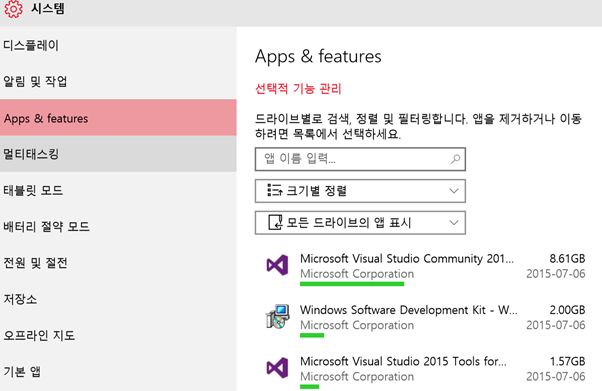This screenshot has width=602, height=391.
Task: Click the Windows Software Development Kit icon
Action: 277,316
